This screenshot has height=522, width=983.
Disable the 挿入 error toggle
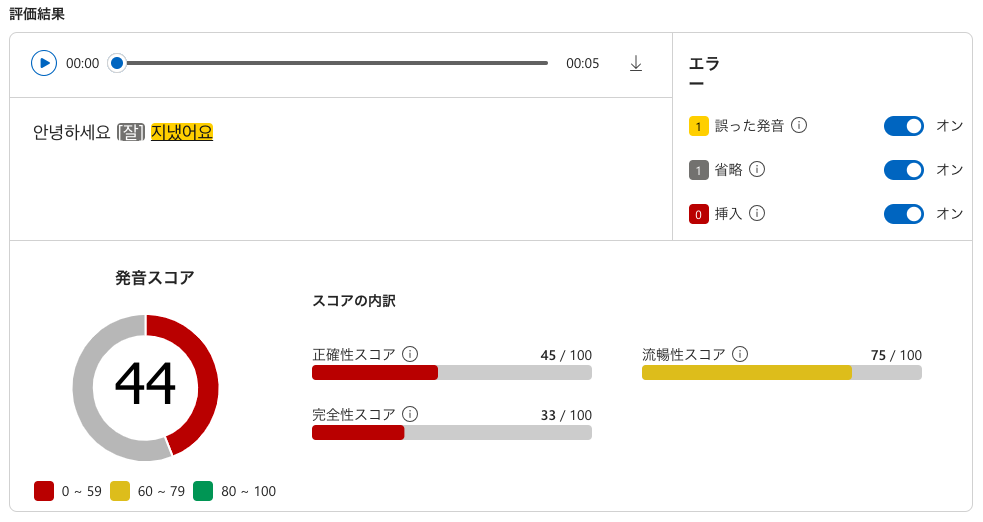tap(903, 213)
